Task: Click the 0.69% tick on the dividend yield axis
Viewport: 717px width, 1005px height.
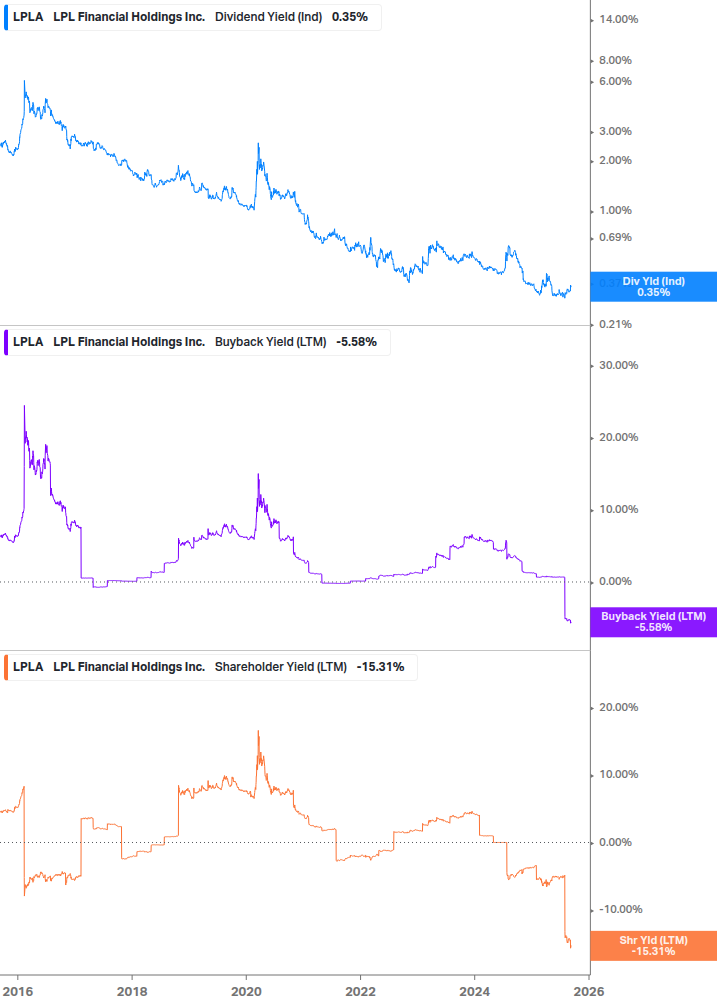Action: point(615,237)
